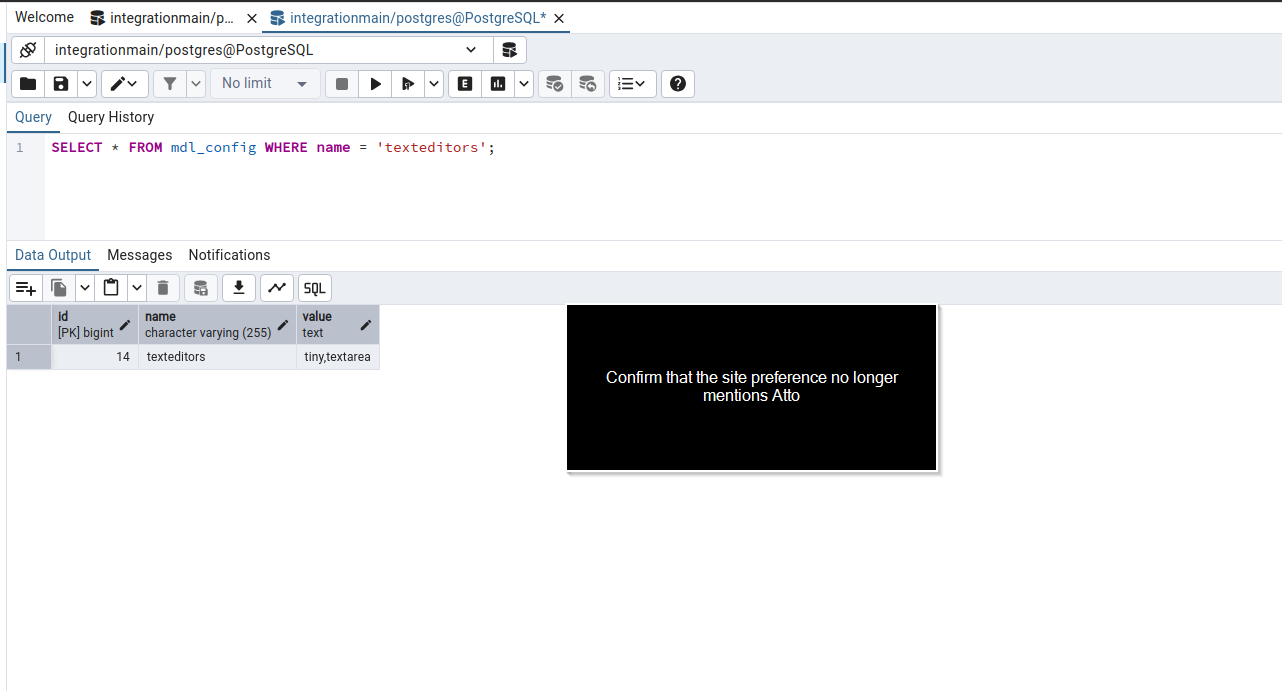Switch to the Query tab
The width and height of the screenshot is (1282, 691).
coord(33,117)
